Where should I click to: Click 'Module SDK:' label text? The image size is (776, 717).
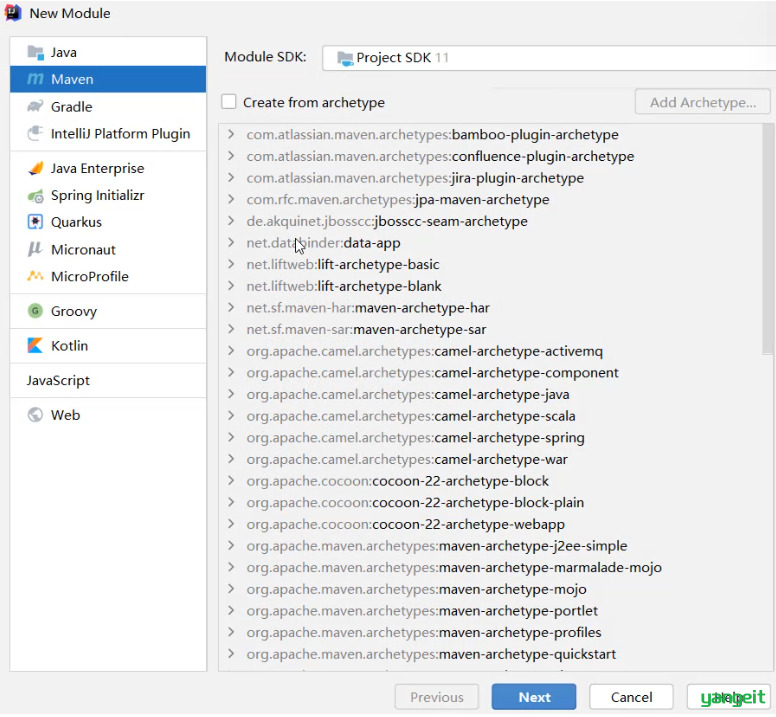[265, 57]
